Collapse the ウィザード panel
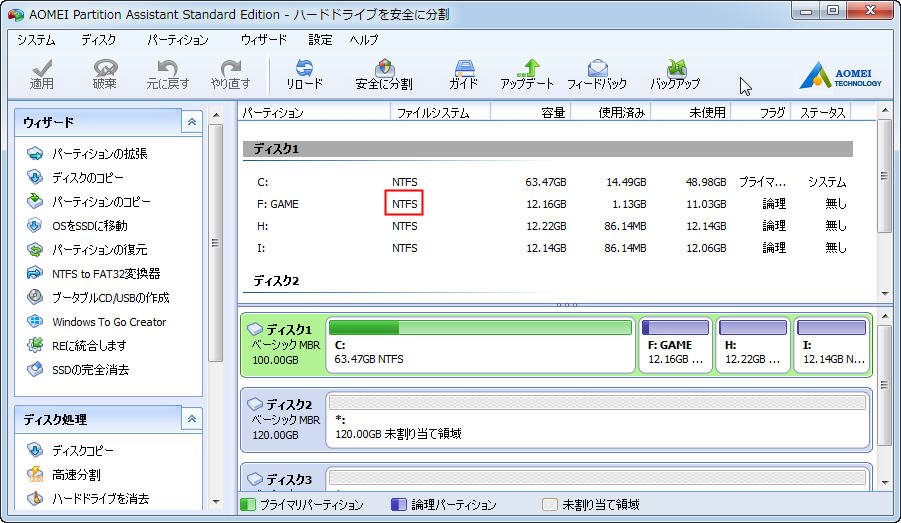The image size is (901, 523). tap(192, 122)
